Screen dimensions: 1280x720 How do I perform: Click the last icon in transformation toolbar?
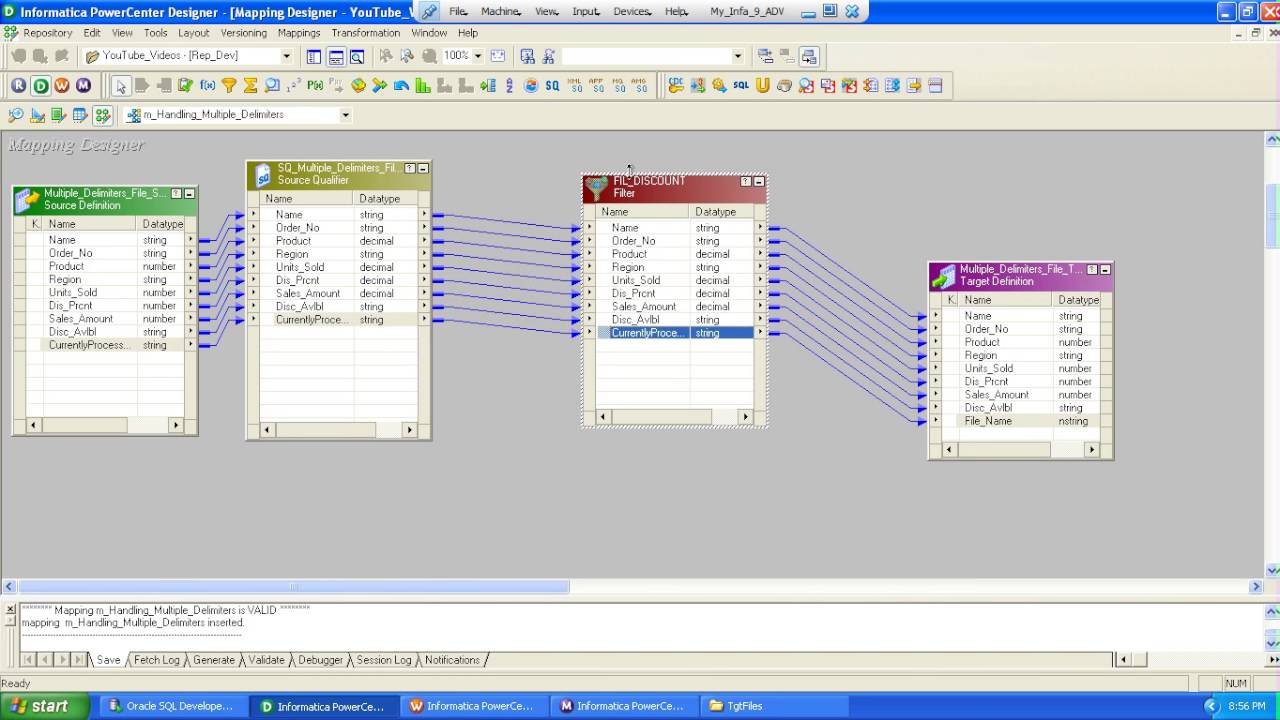point(936,86)
